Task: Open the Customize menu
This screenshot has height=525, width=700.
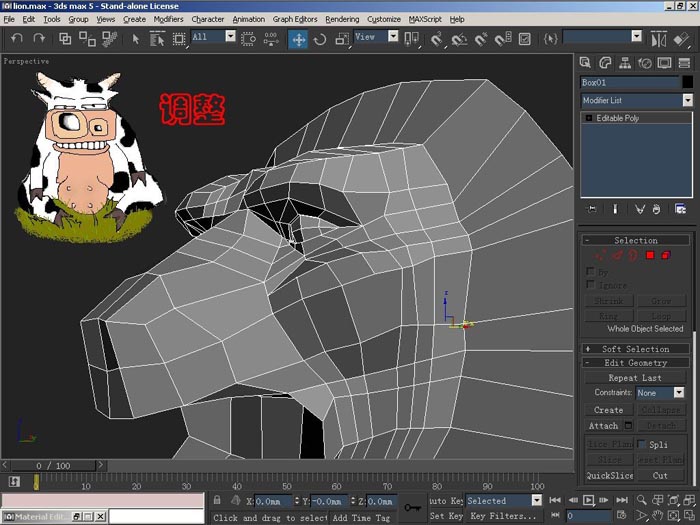Action: coord(383,19)
